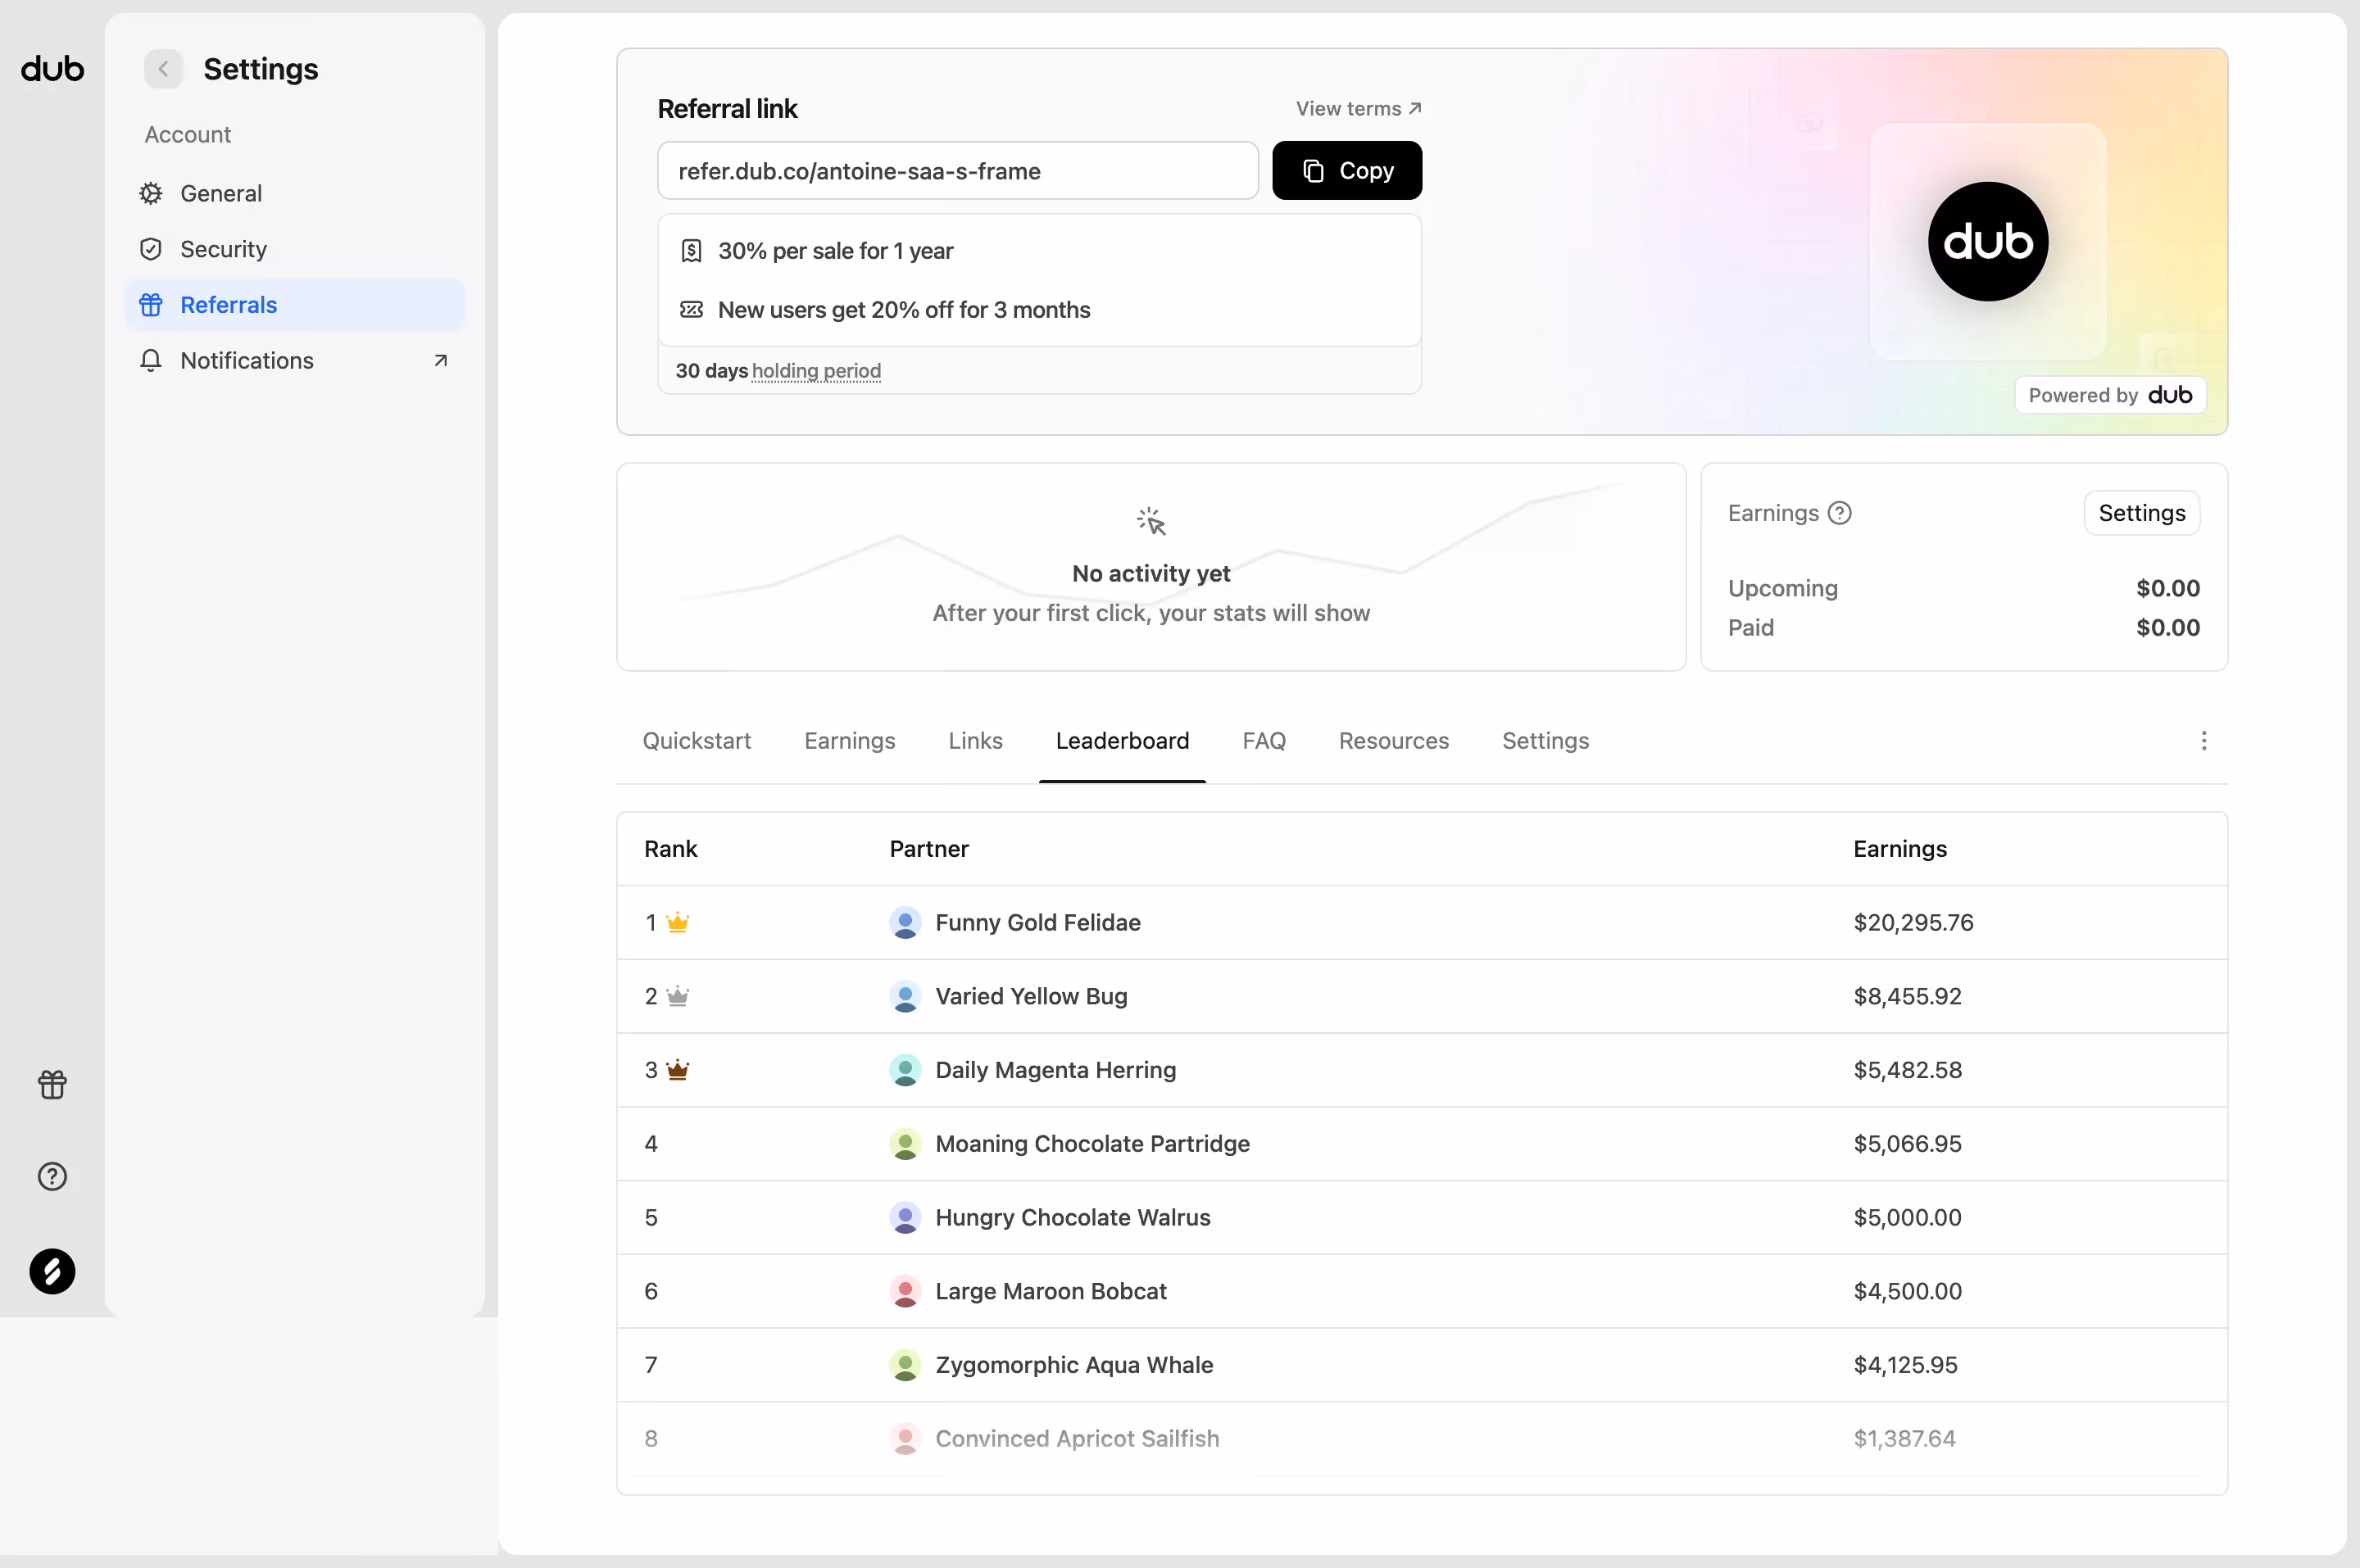2360x1568 pixels.
Task: Open the View terms link
Action: [1359, 108]
